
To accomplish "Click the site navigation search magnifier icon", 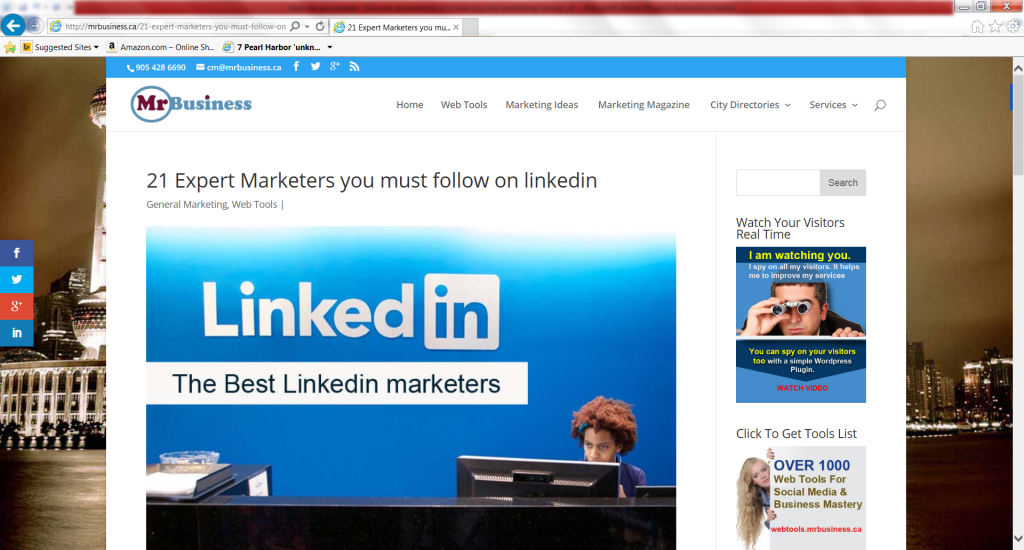I will (x=880, y=105).
